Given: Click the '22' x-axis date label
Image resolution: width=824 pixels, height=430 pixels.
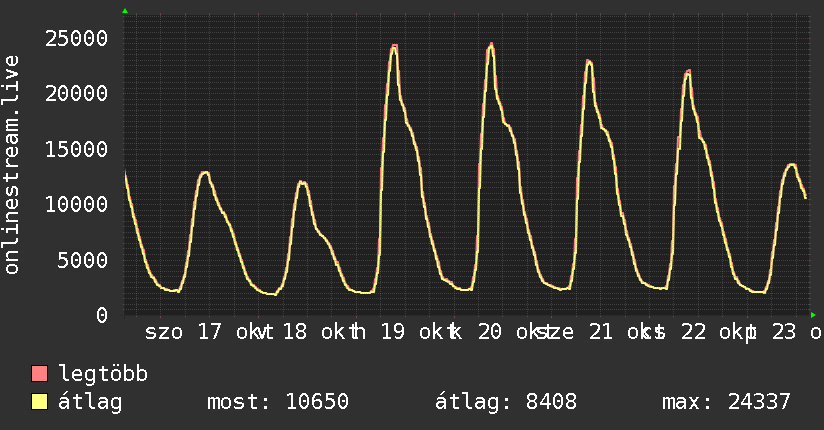Looking at the screenshot, I should pyautogui.click(x=694, y=332).
